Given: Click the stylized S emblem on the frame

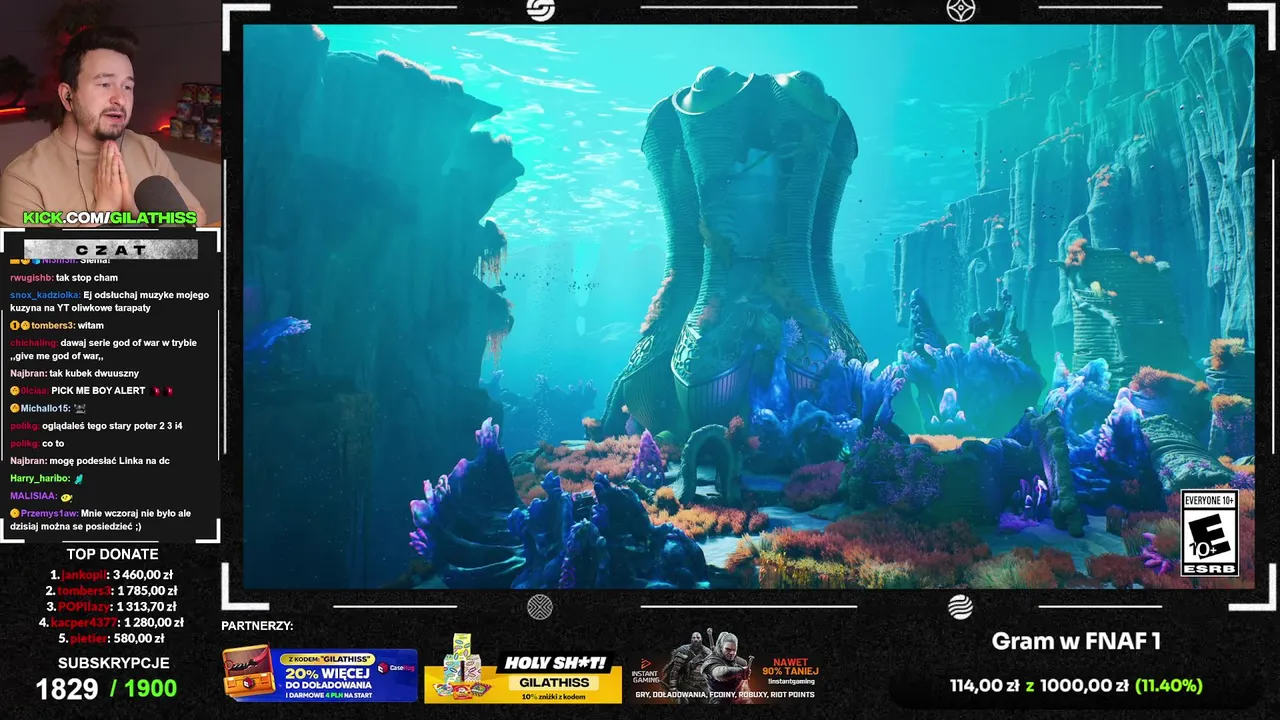Looking at the screenshot, I should click(x=540, y=10).
